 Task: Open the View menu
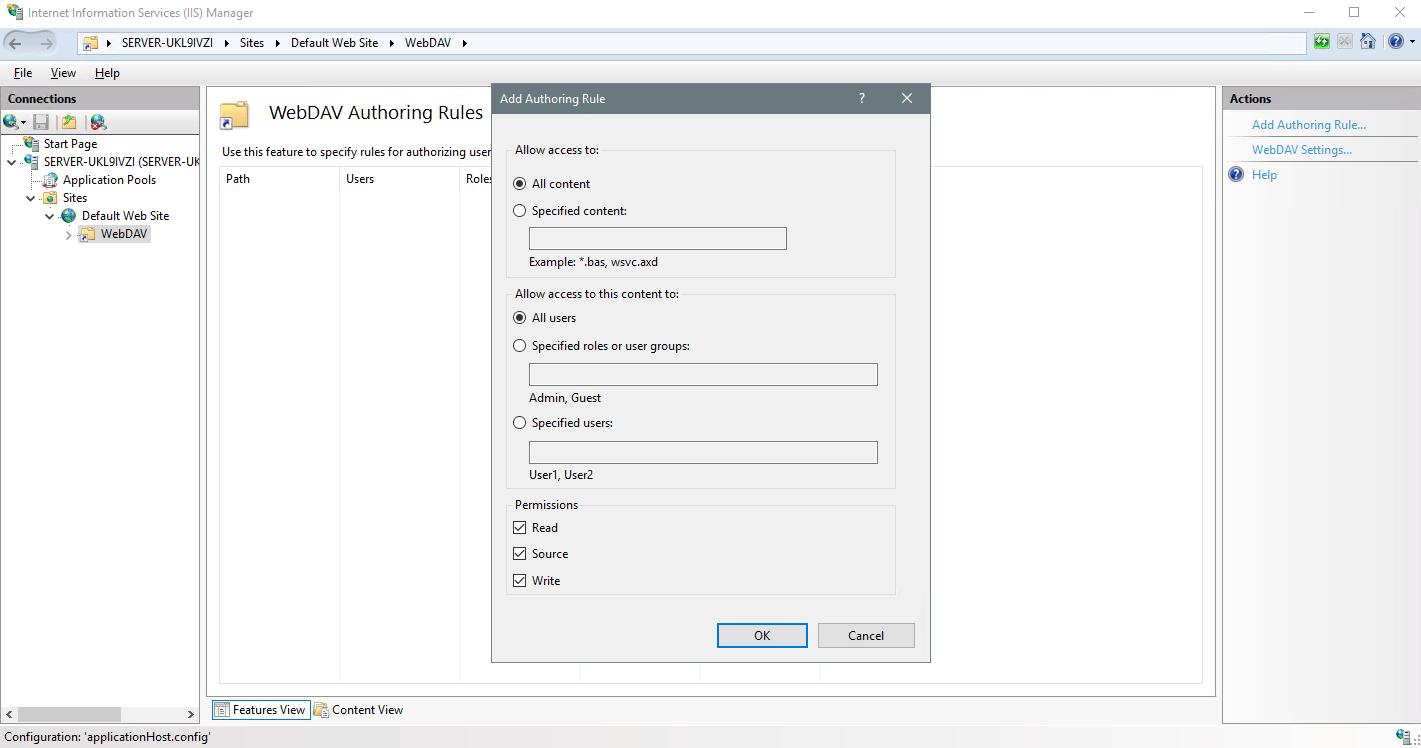point(63,73)
